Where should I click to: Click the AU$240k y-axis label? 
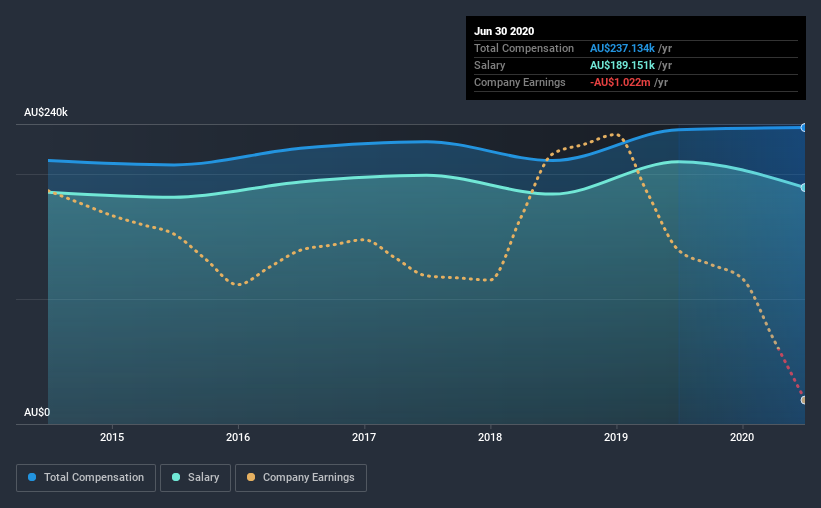pyautogui.click(x=46, y=112)
